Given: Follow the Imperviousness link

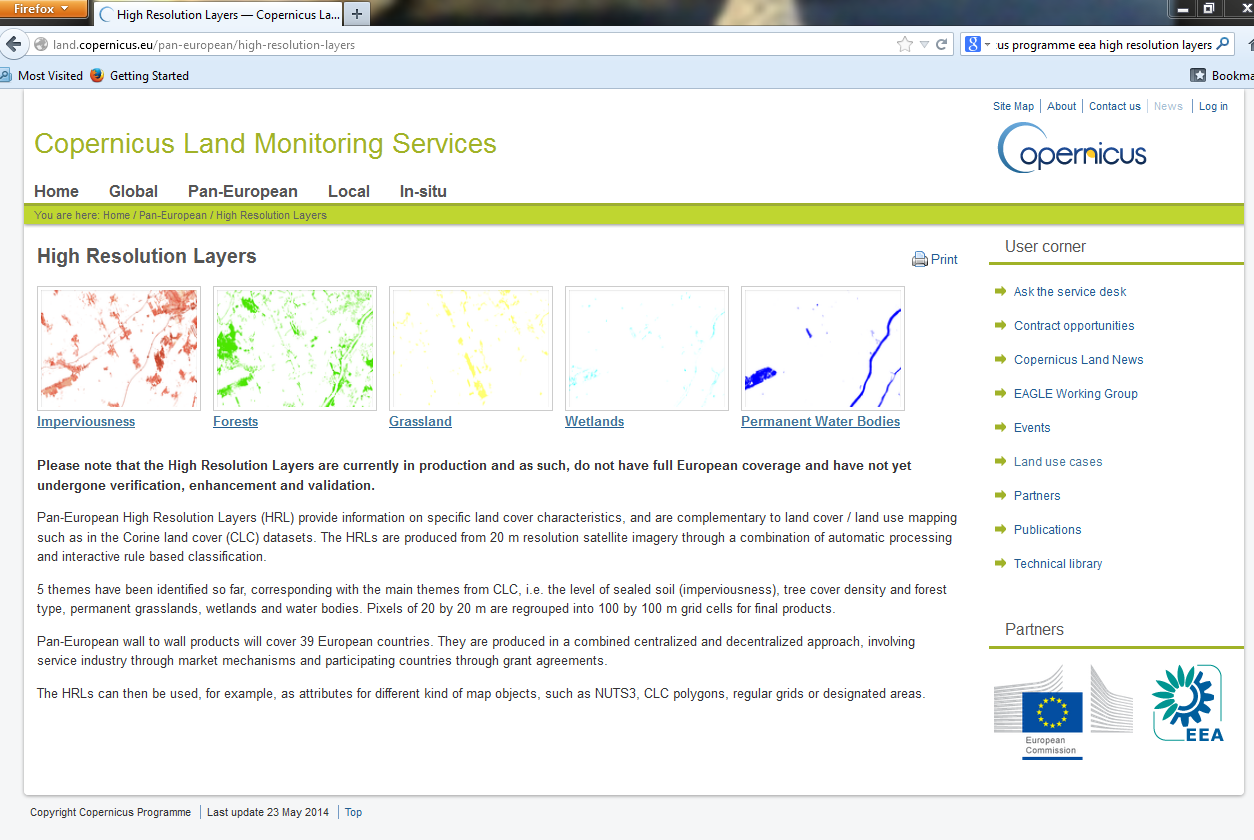Looking at the screenshot, I should 86,421.
